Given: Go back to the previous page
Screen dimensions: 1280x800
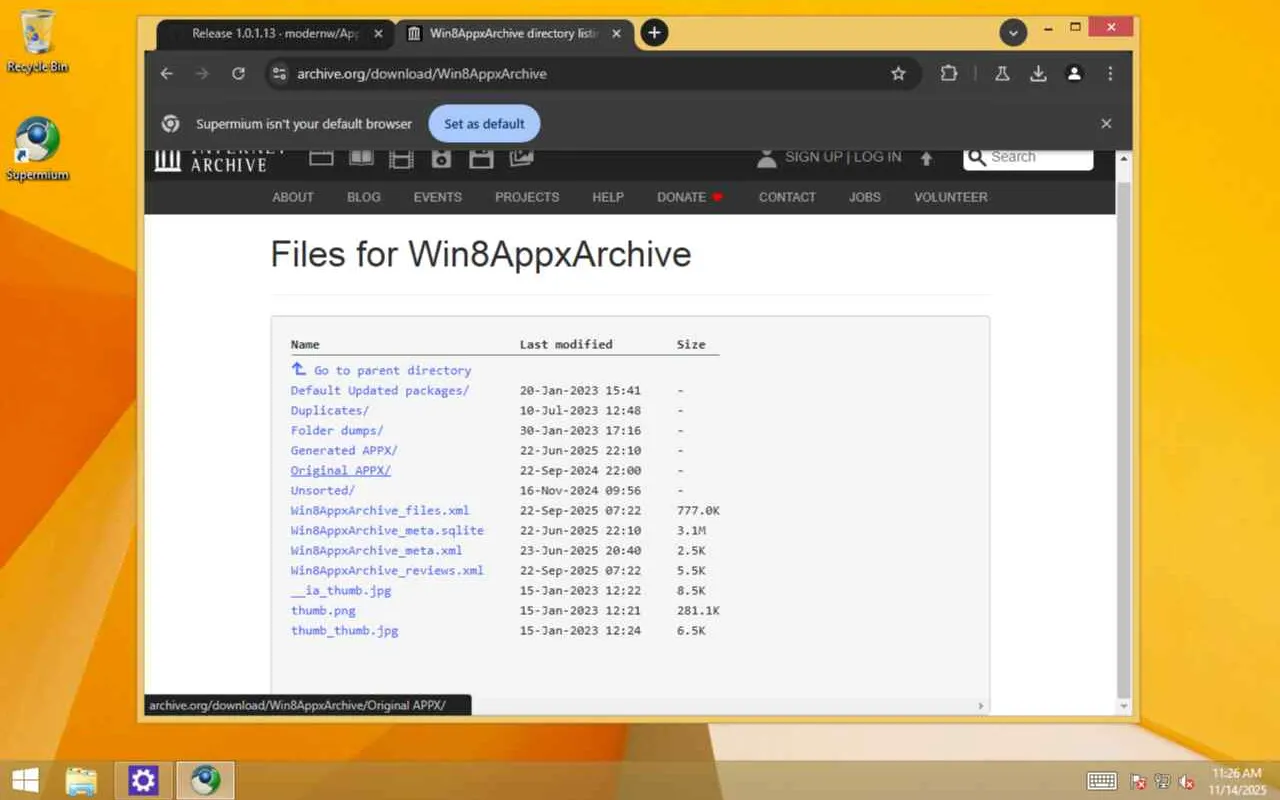Looking at the screenshot, I should [x=167, y=73].
